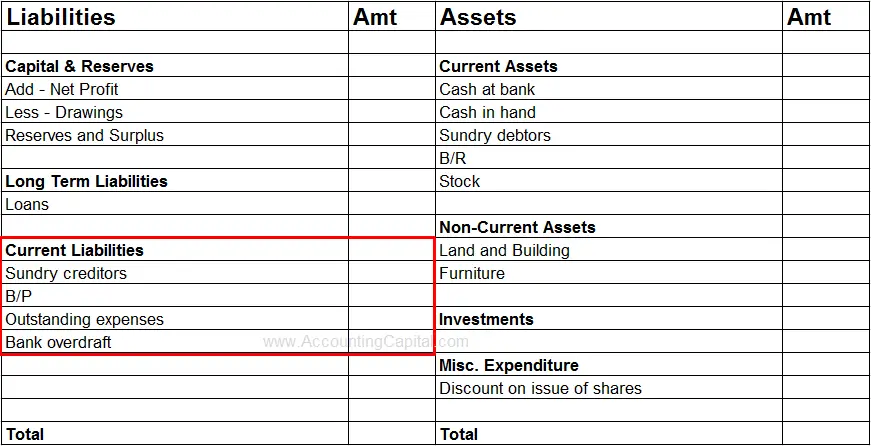This screenshot has height=446, width=871.
Task: Select the Stock cell
Action: tap(460, 181)
